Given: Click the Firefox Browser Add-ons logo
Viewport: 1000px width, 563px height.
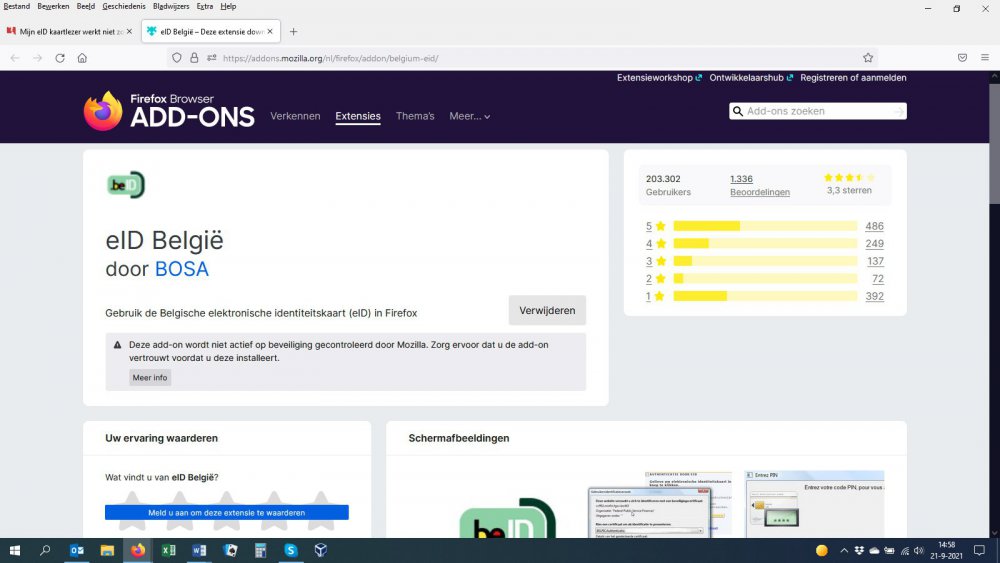Looking at the screenshot, I should (x=169, y=111).
